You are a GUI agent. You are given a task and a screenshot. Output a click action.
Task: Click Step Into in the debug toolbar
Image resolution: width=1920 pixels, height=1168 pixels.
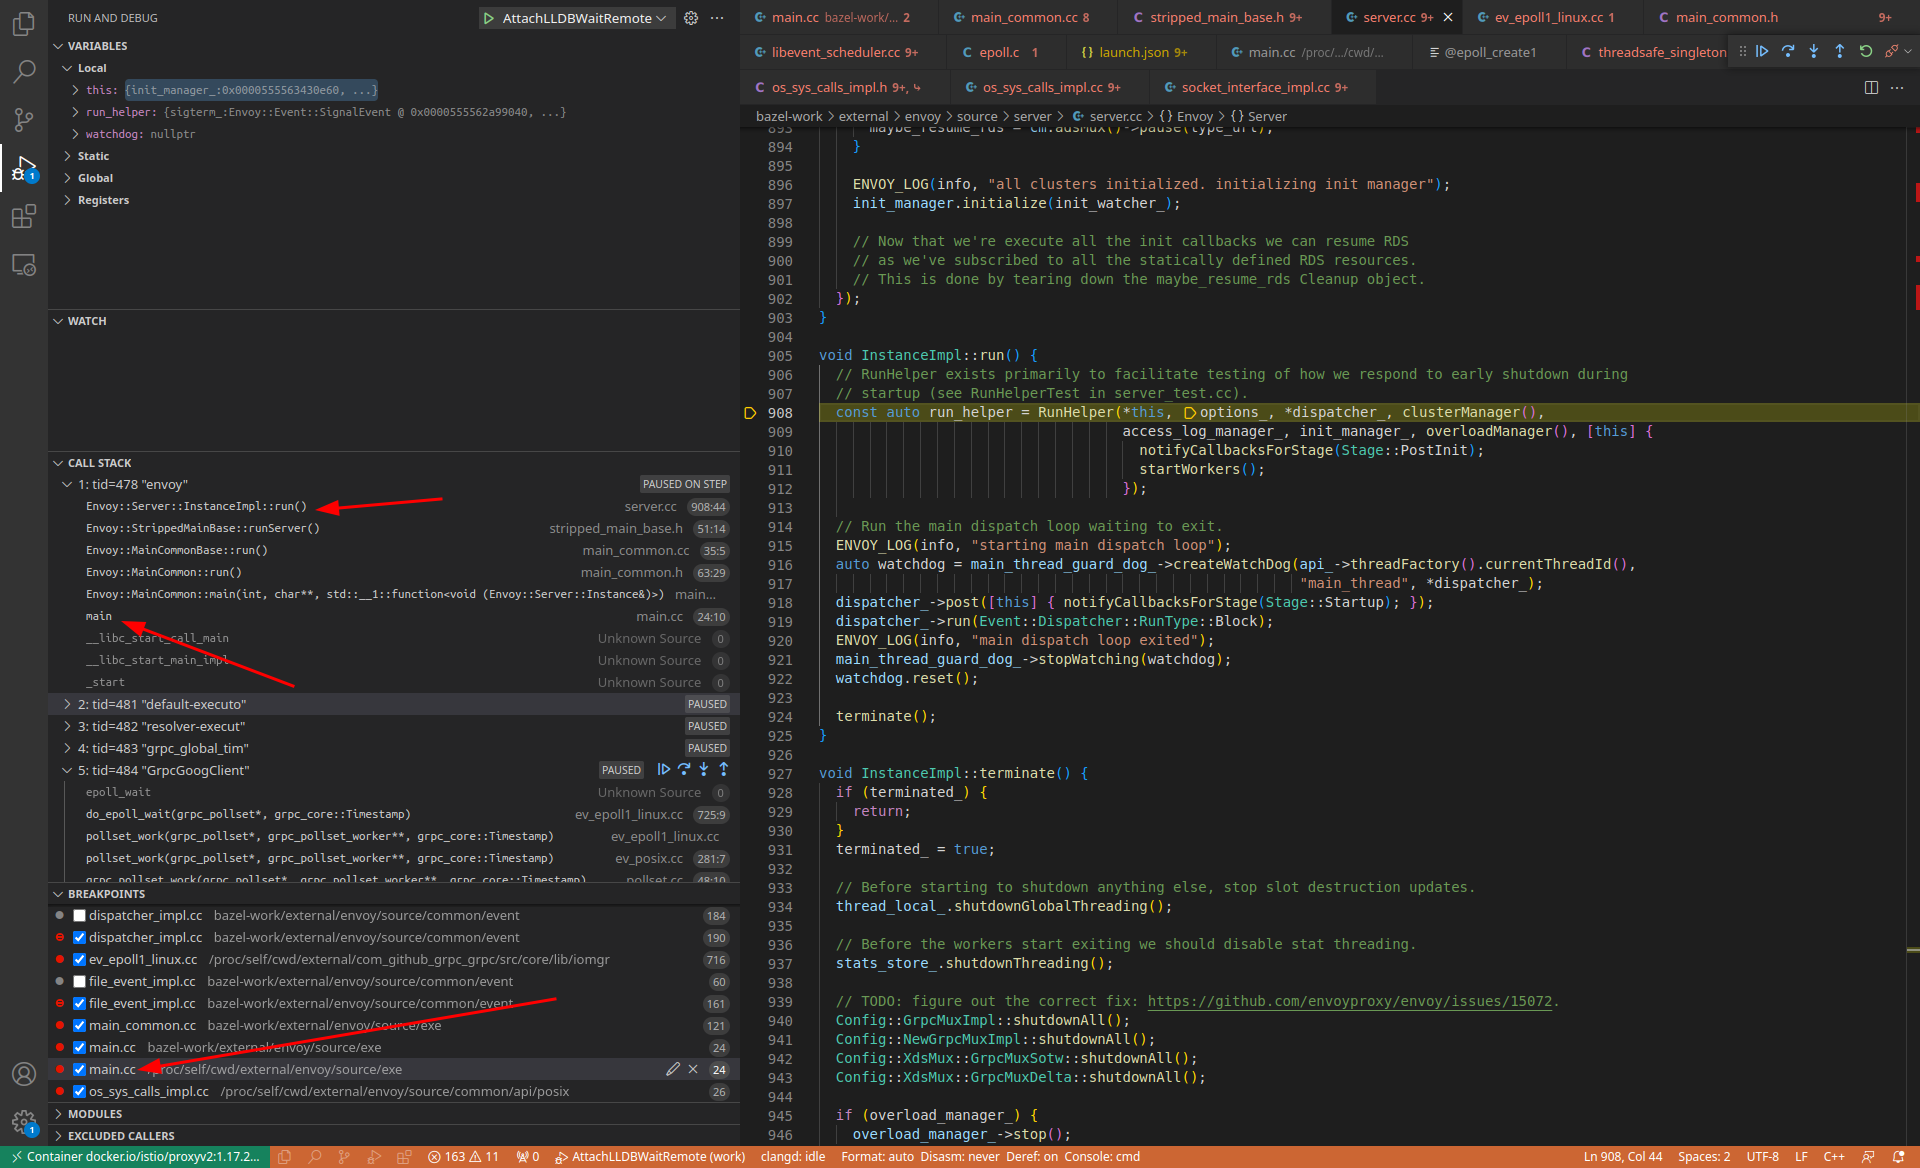coord(1814,51)
